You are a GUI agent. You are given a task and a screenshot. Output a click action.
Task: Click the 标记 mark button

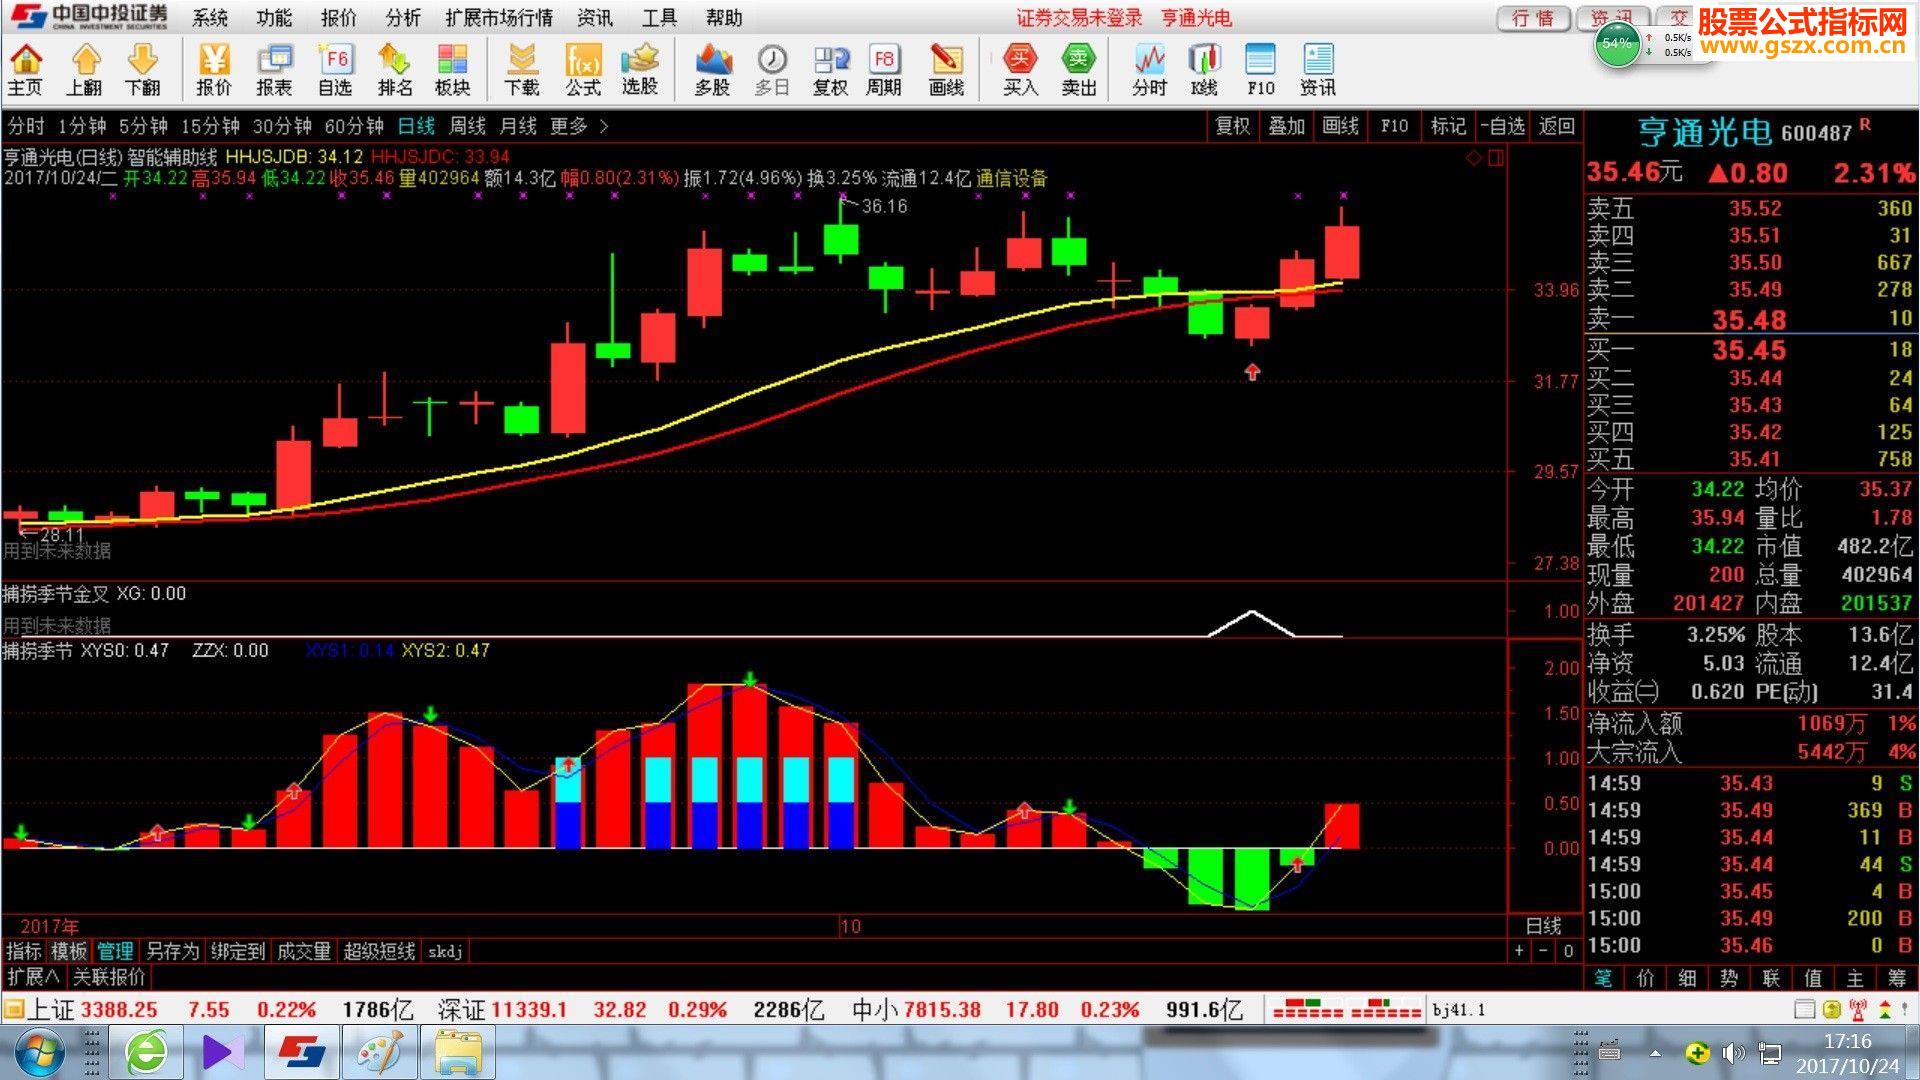(x=1448, y=126)
